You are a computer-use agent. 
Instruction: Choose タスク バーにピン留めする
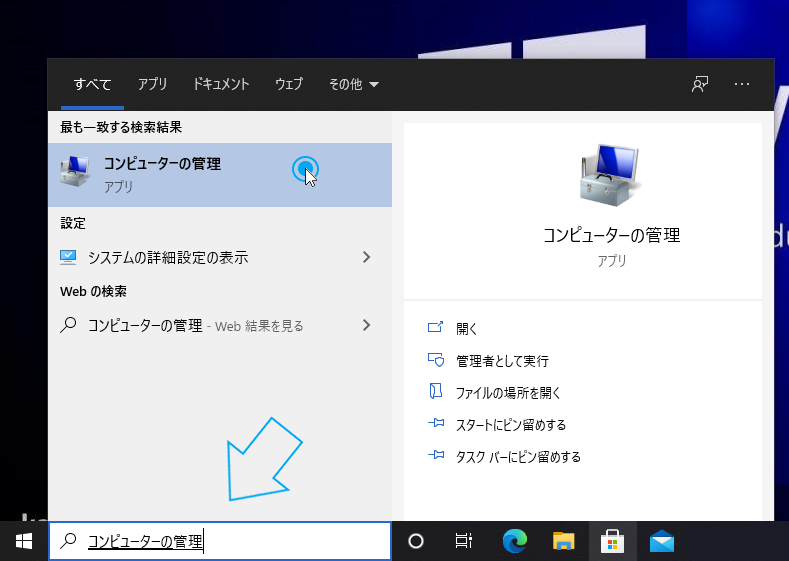518,457
